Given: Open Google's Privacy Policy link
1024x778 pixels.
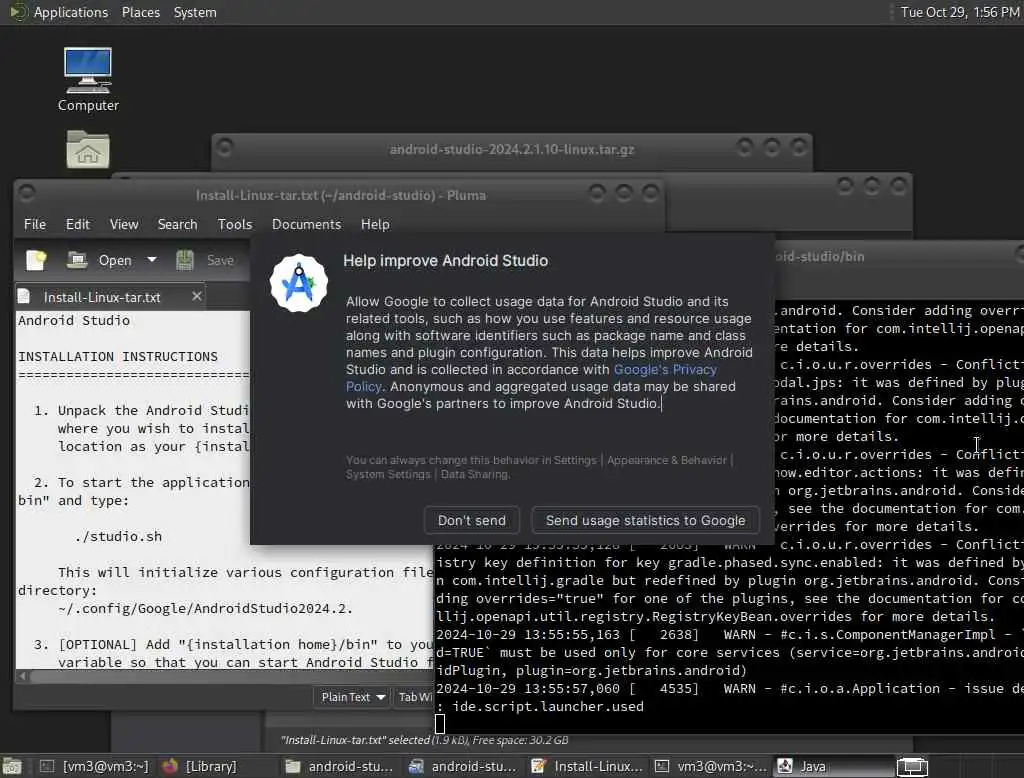Looking at the screenshot, I should pyautogui.click(x=665, y=370).
